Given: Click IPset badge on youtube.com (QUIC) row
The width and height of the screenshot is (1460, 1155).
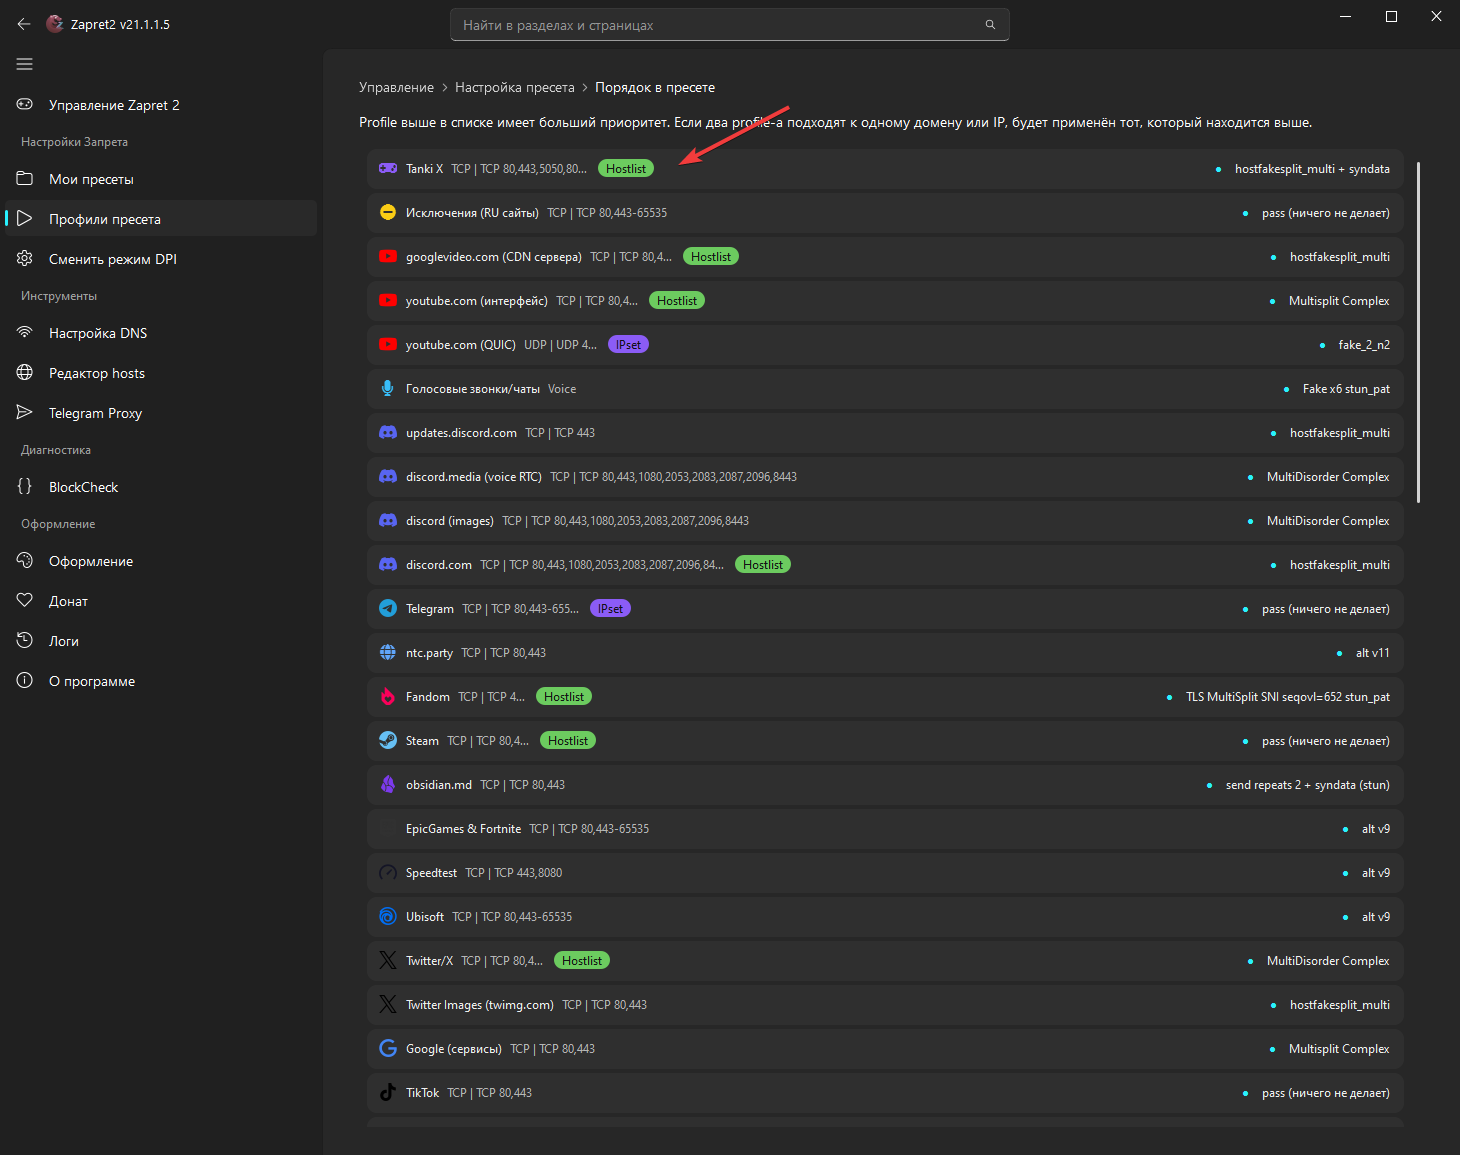Looking at the screenshot, I should pyautogui.click(x=628, y=345).
